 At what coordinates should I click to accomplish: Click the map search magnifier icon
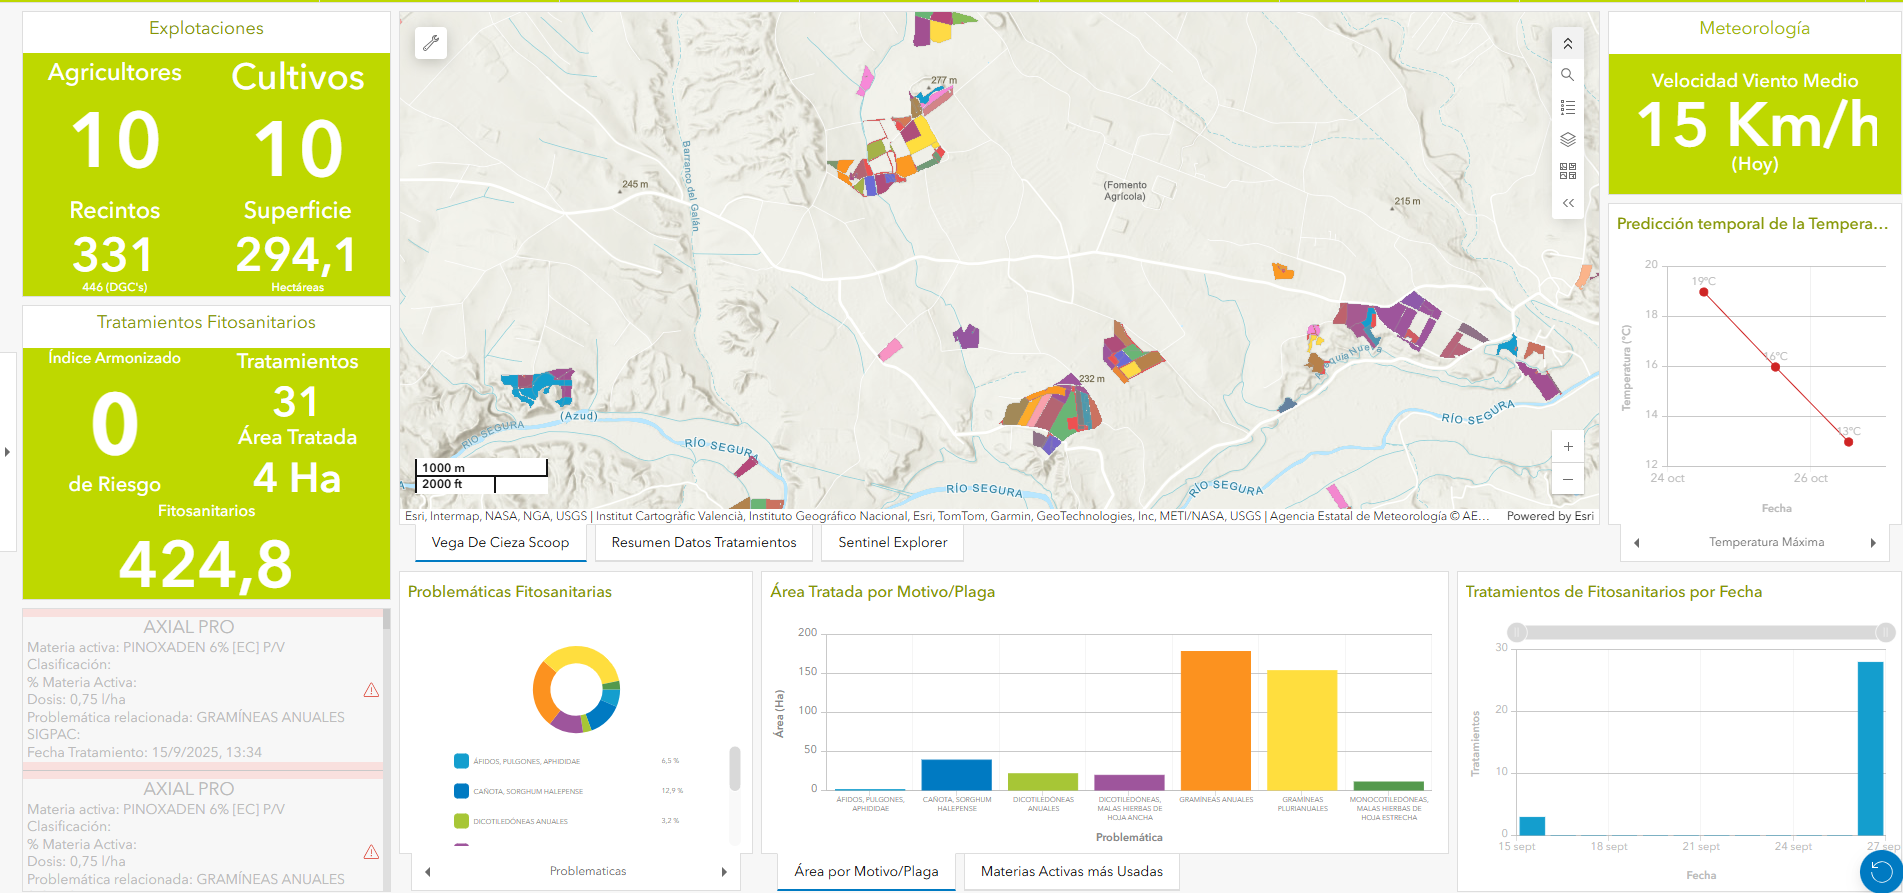tap(1567, 75)
